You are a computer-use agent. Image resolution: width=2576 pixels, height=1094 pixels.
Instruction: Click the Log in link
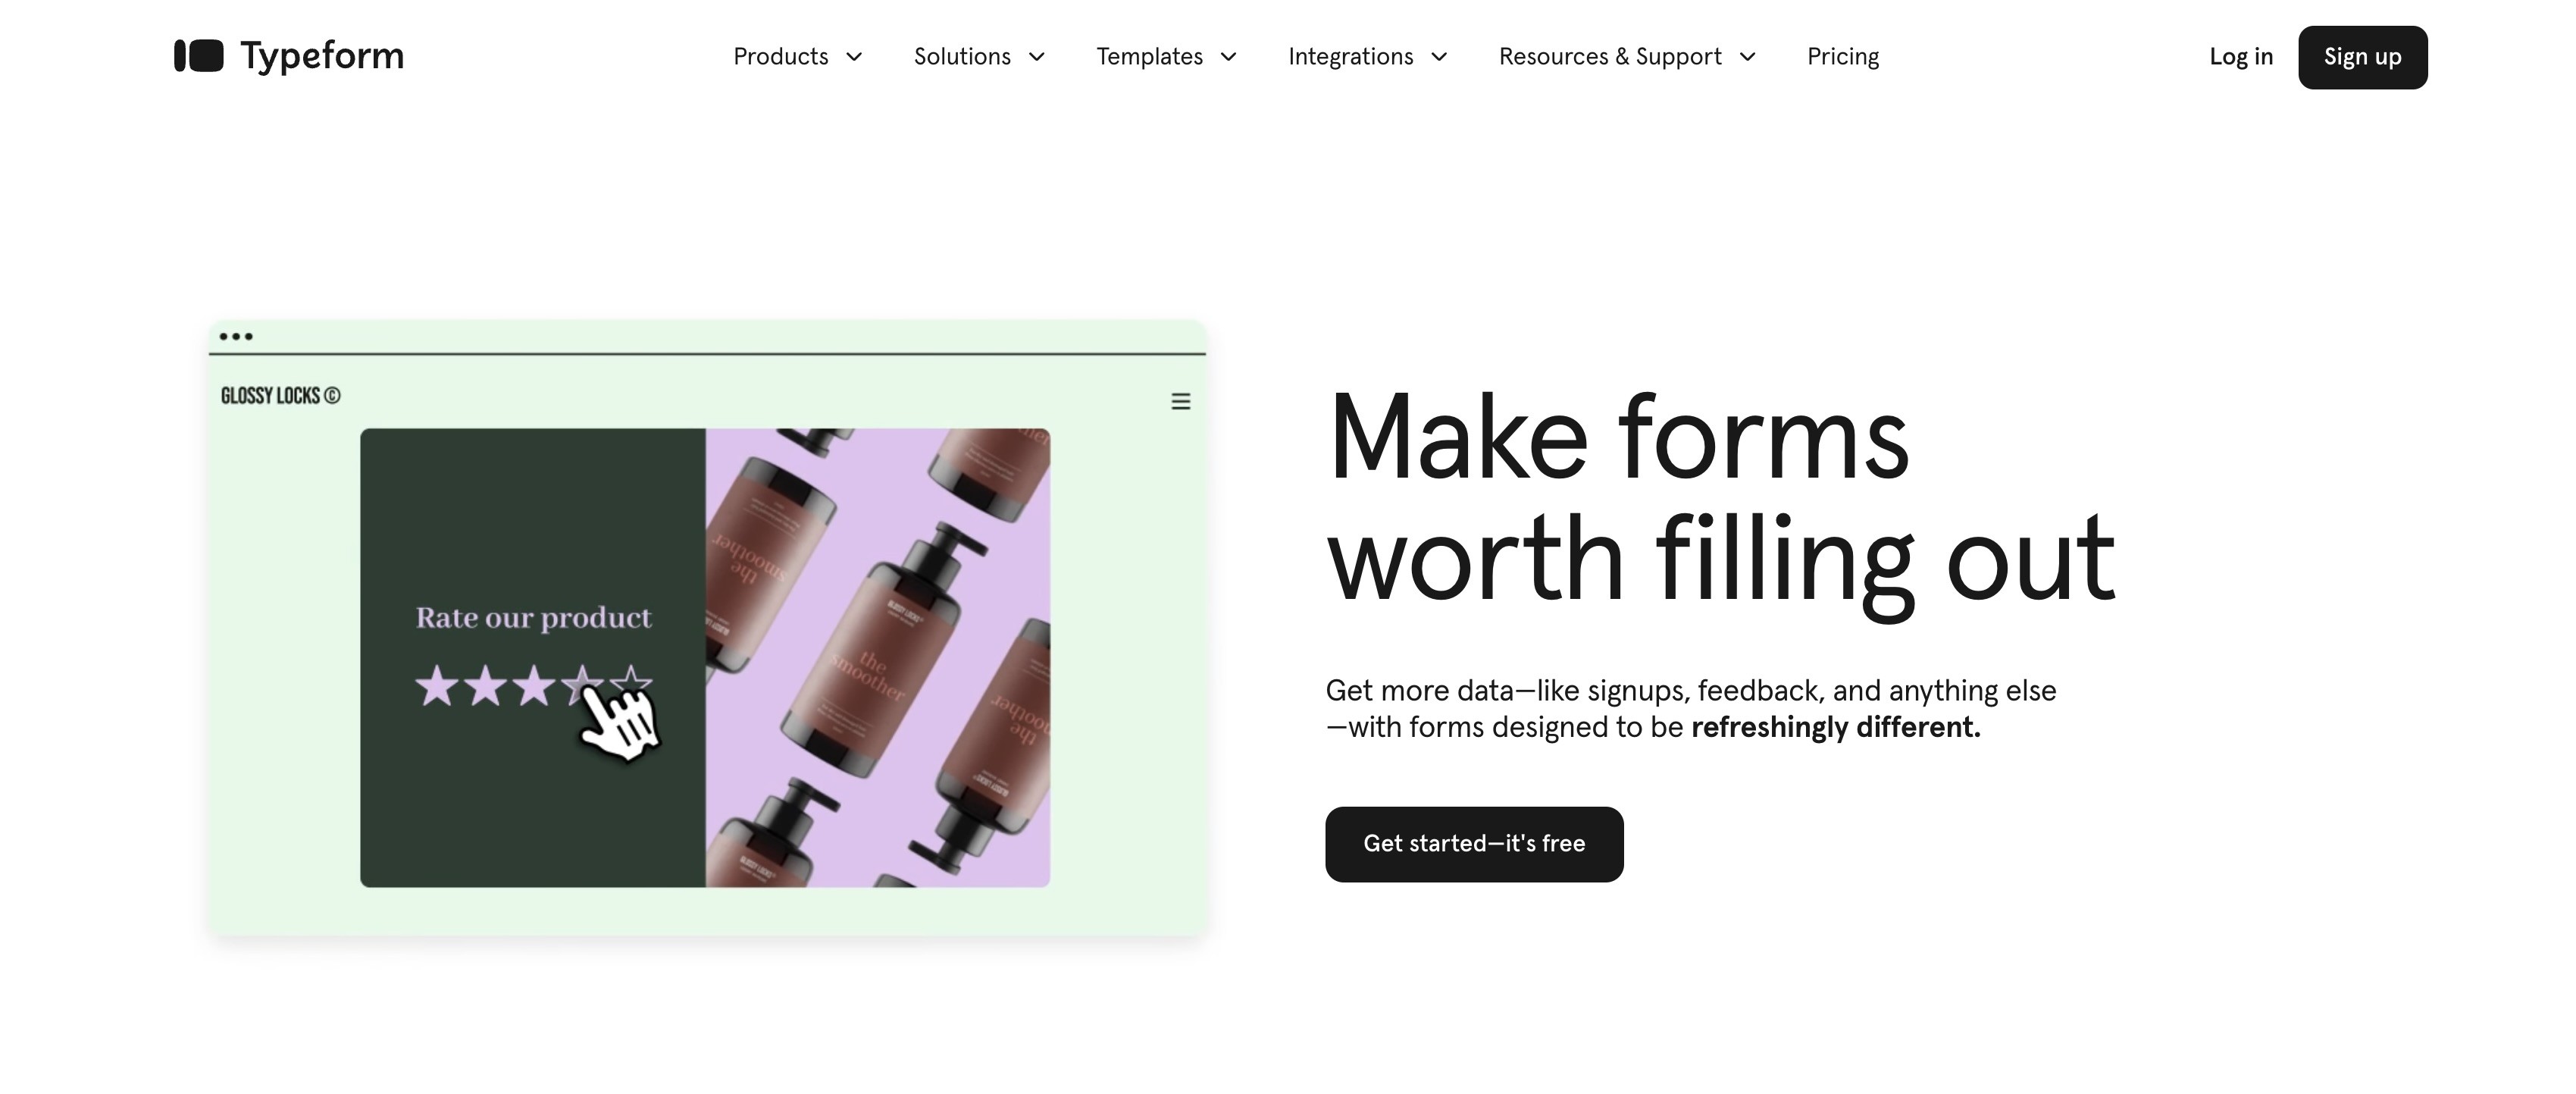(x=2241, y=57)
